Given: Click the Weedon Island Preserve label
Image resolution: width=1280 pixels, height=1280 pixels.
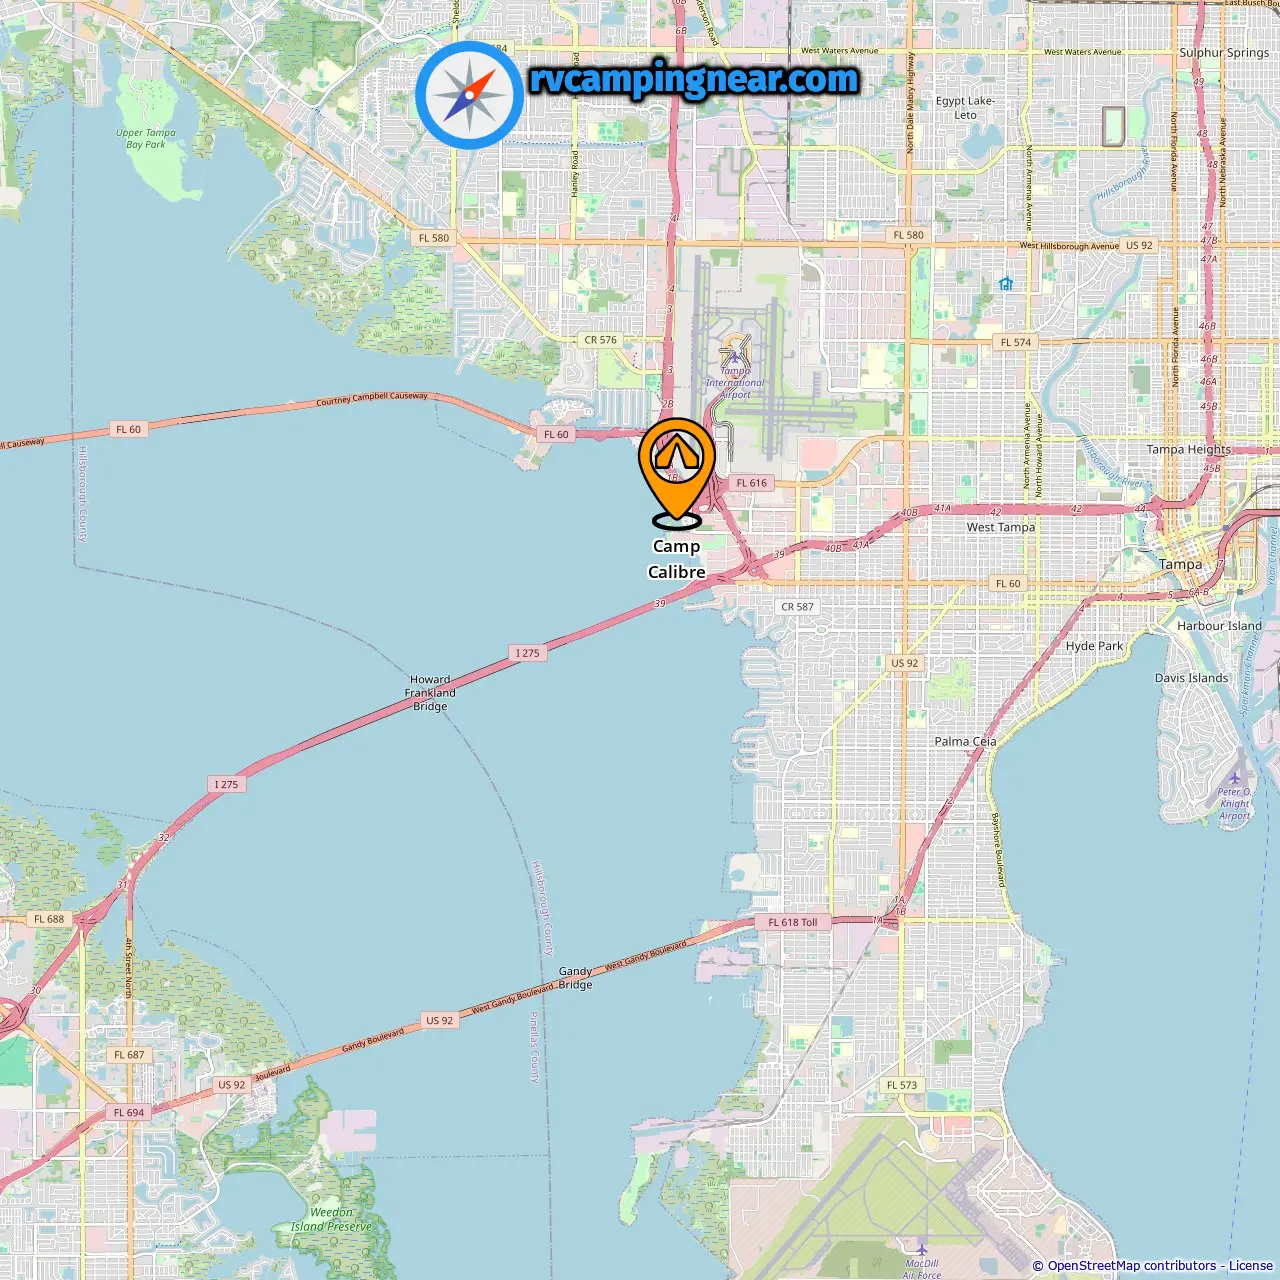Looking at the screenshot, I should (331, 1219).
